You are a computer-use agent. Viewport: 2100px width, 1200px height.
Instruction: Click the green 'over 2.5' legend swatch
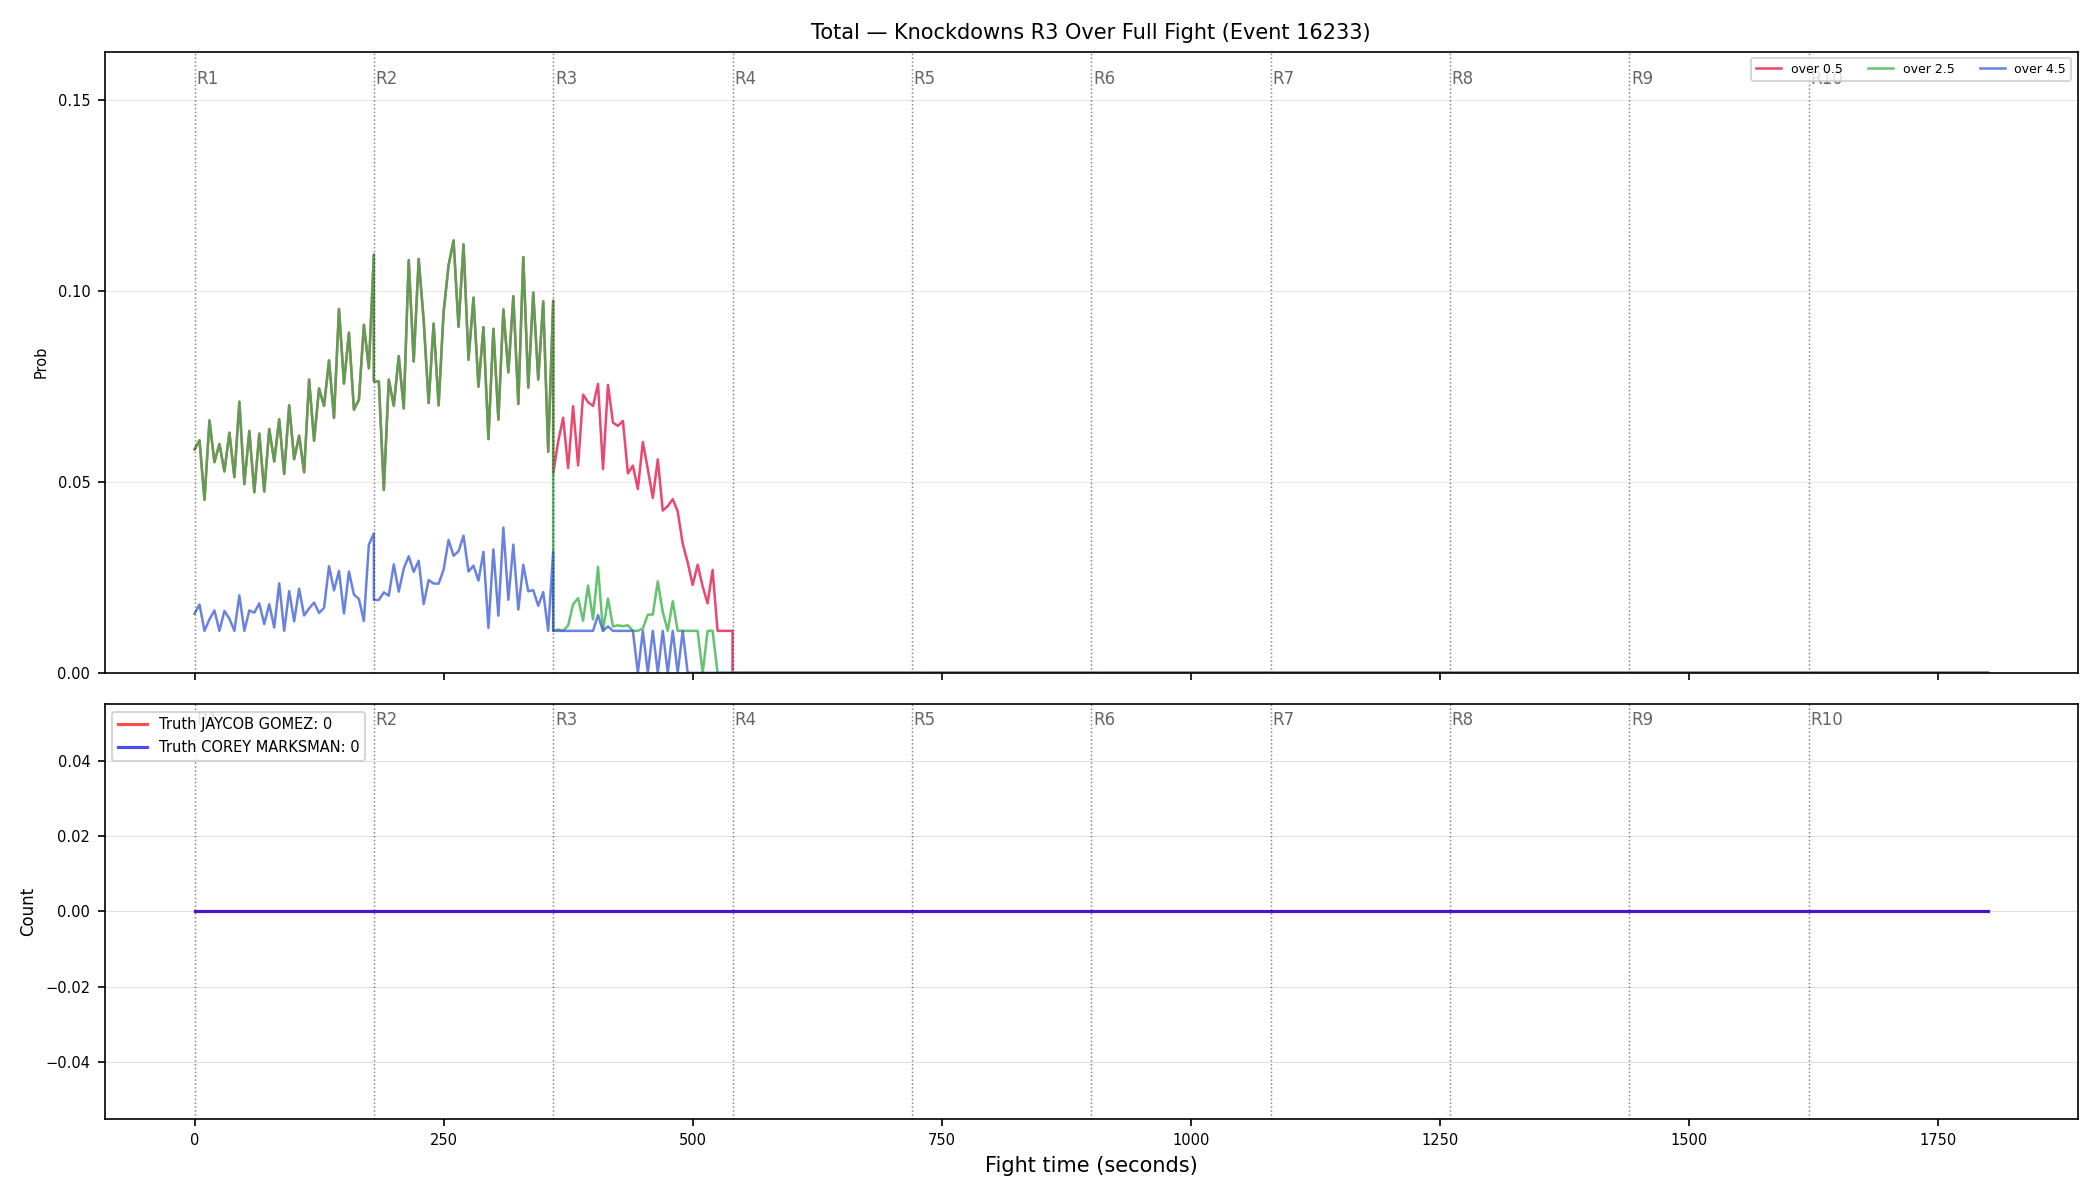pos(1881,69)
